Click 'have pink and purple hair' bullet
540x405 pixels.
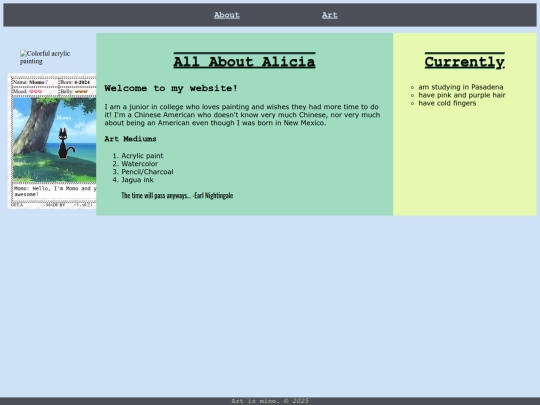(x=461, y=95)
